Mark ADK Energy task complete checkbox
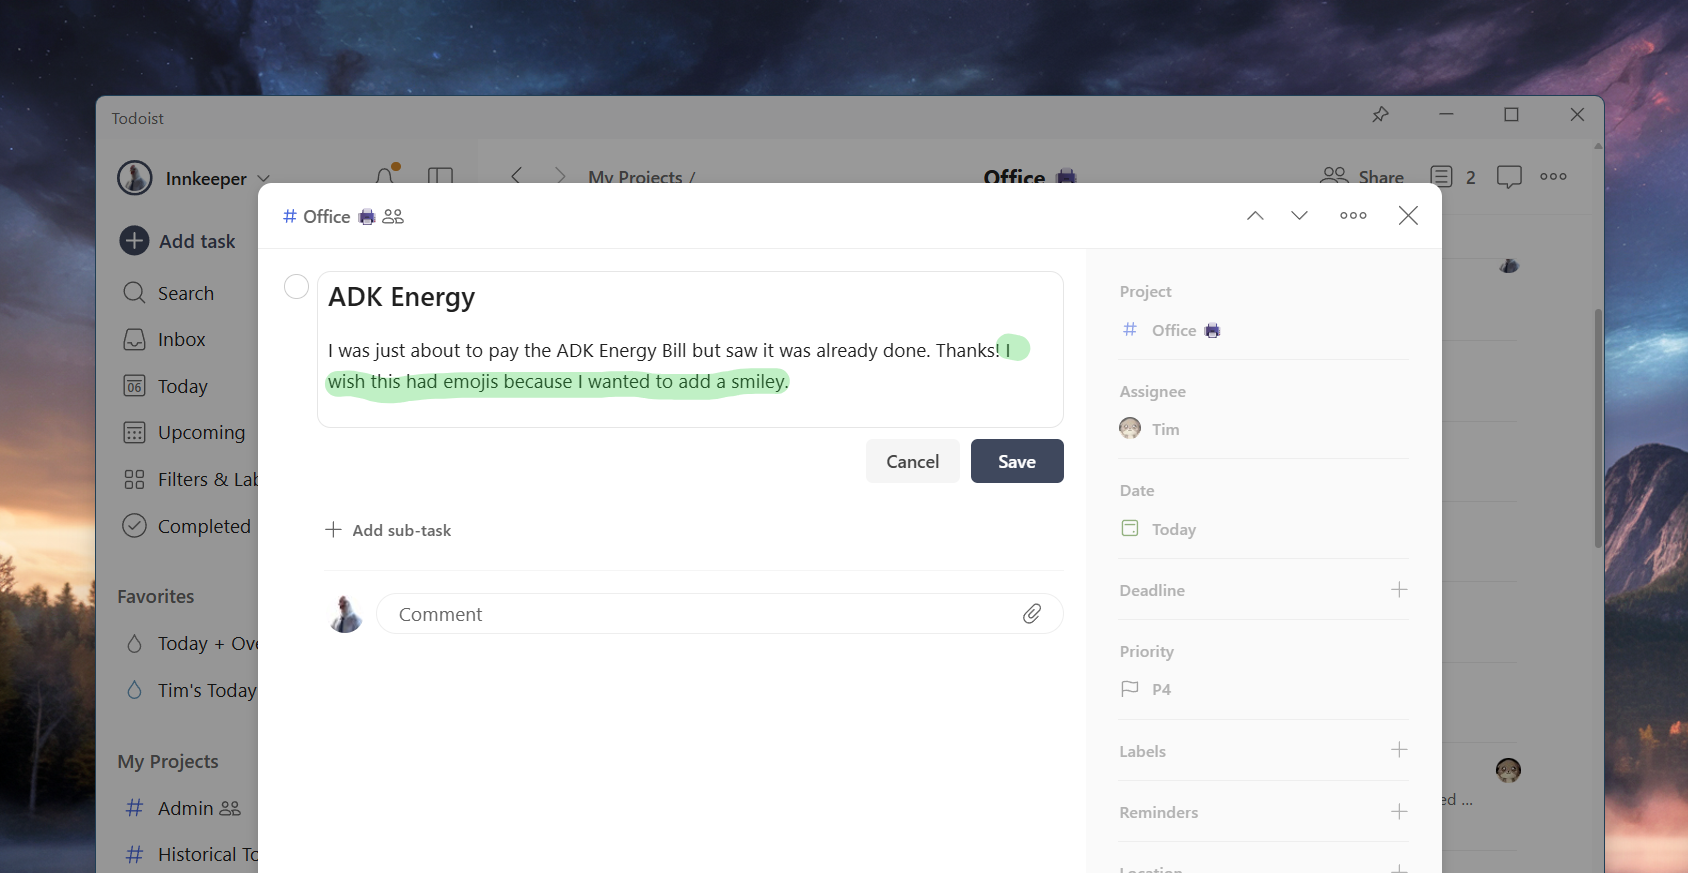Viewport: 1688px width, 873px height. tap(296, 287)
